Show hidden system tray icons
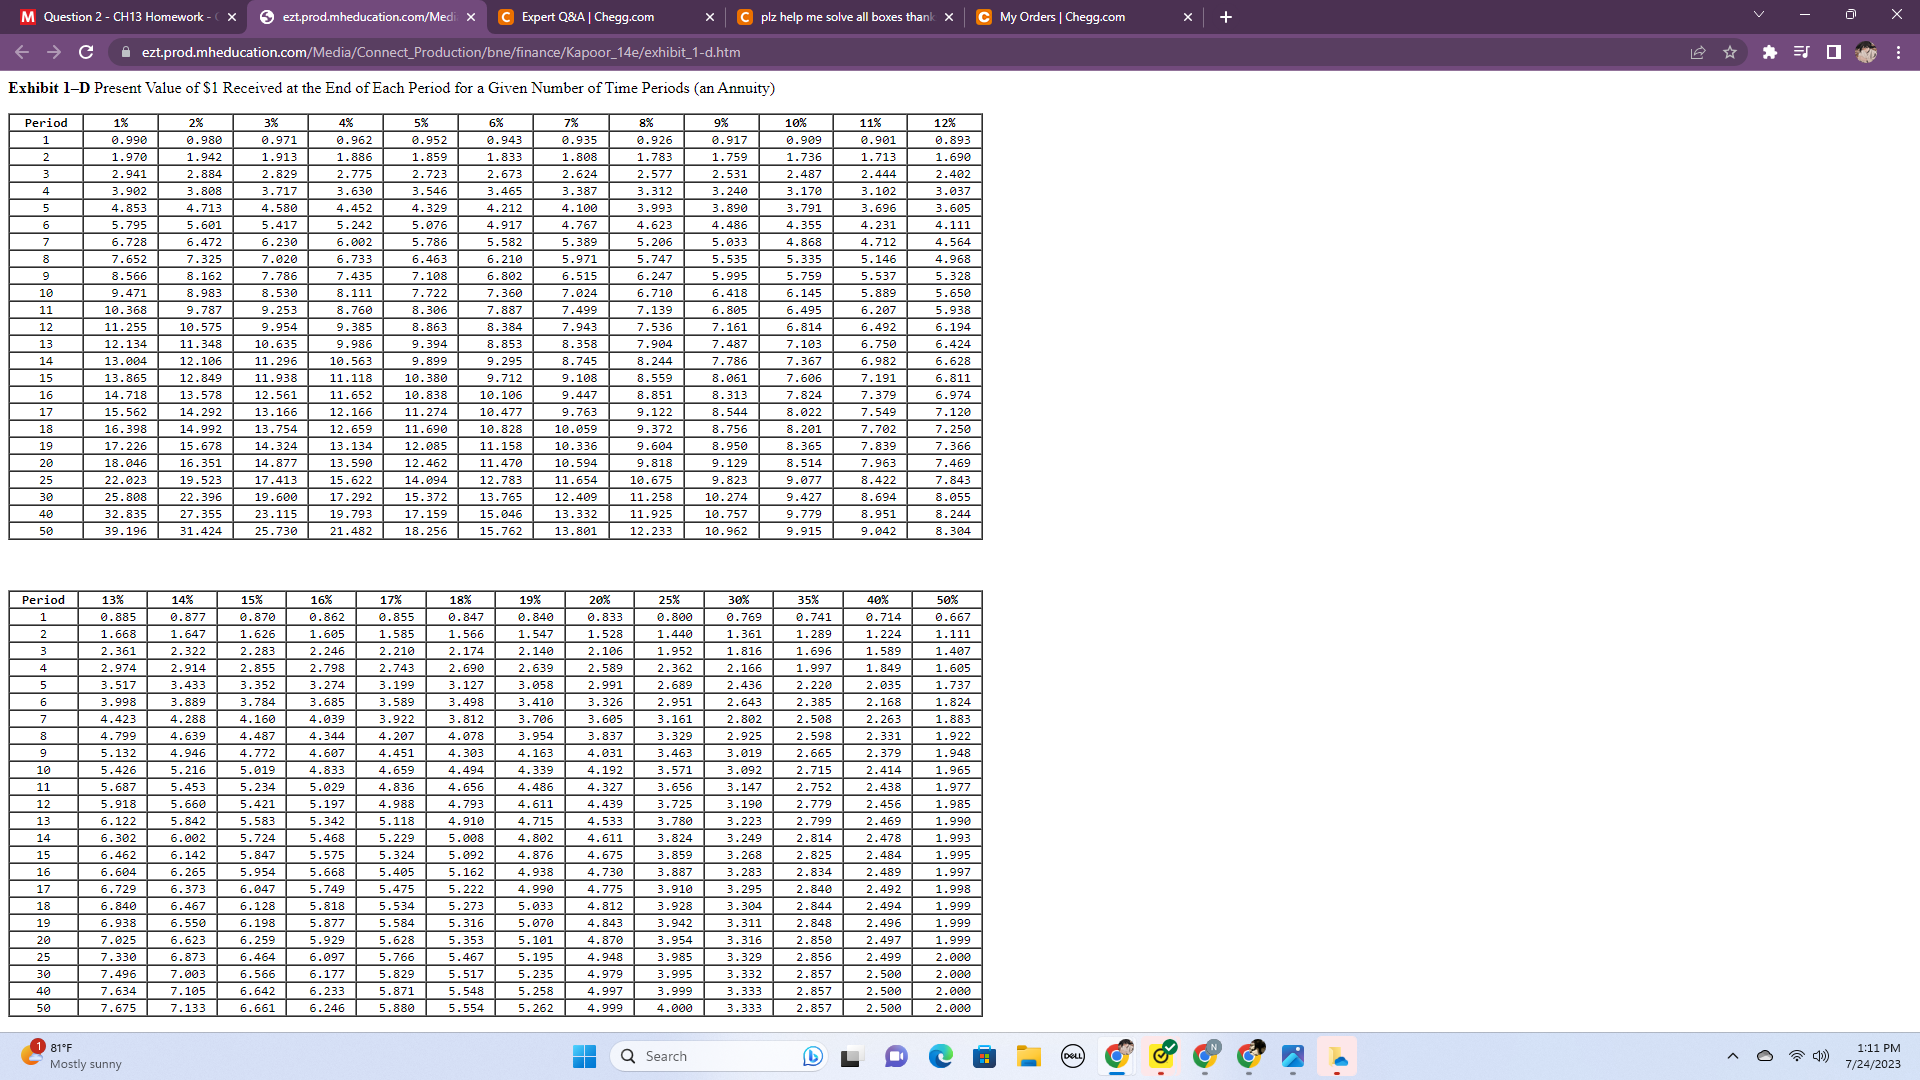This screenshot has height=1080, width=1920. coord(1733,1056)
